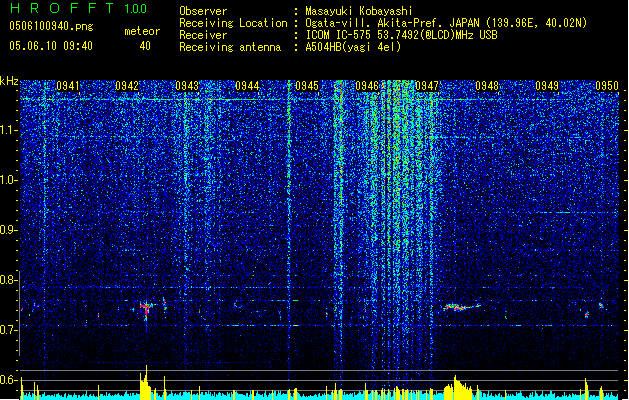Click the Receiving Location label
This screenshot has height=400, width=629.
point(233,23)
